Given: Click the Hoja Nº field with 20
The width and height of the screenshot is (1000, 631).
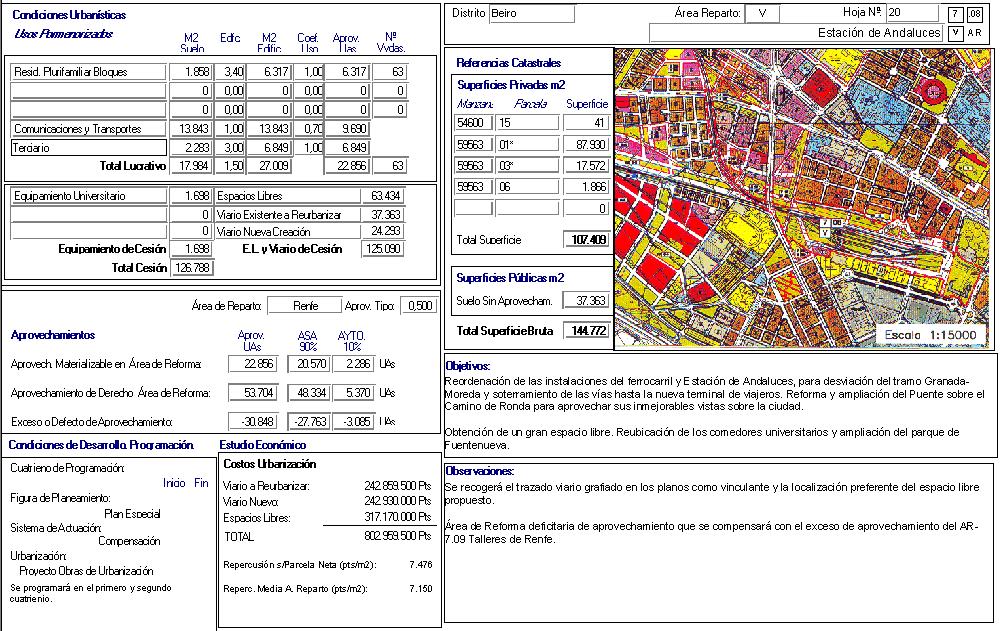Looking at the screenshot, I should [x=912, y=13].
